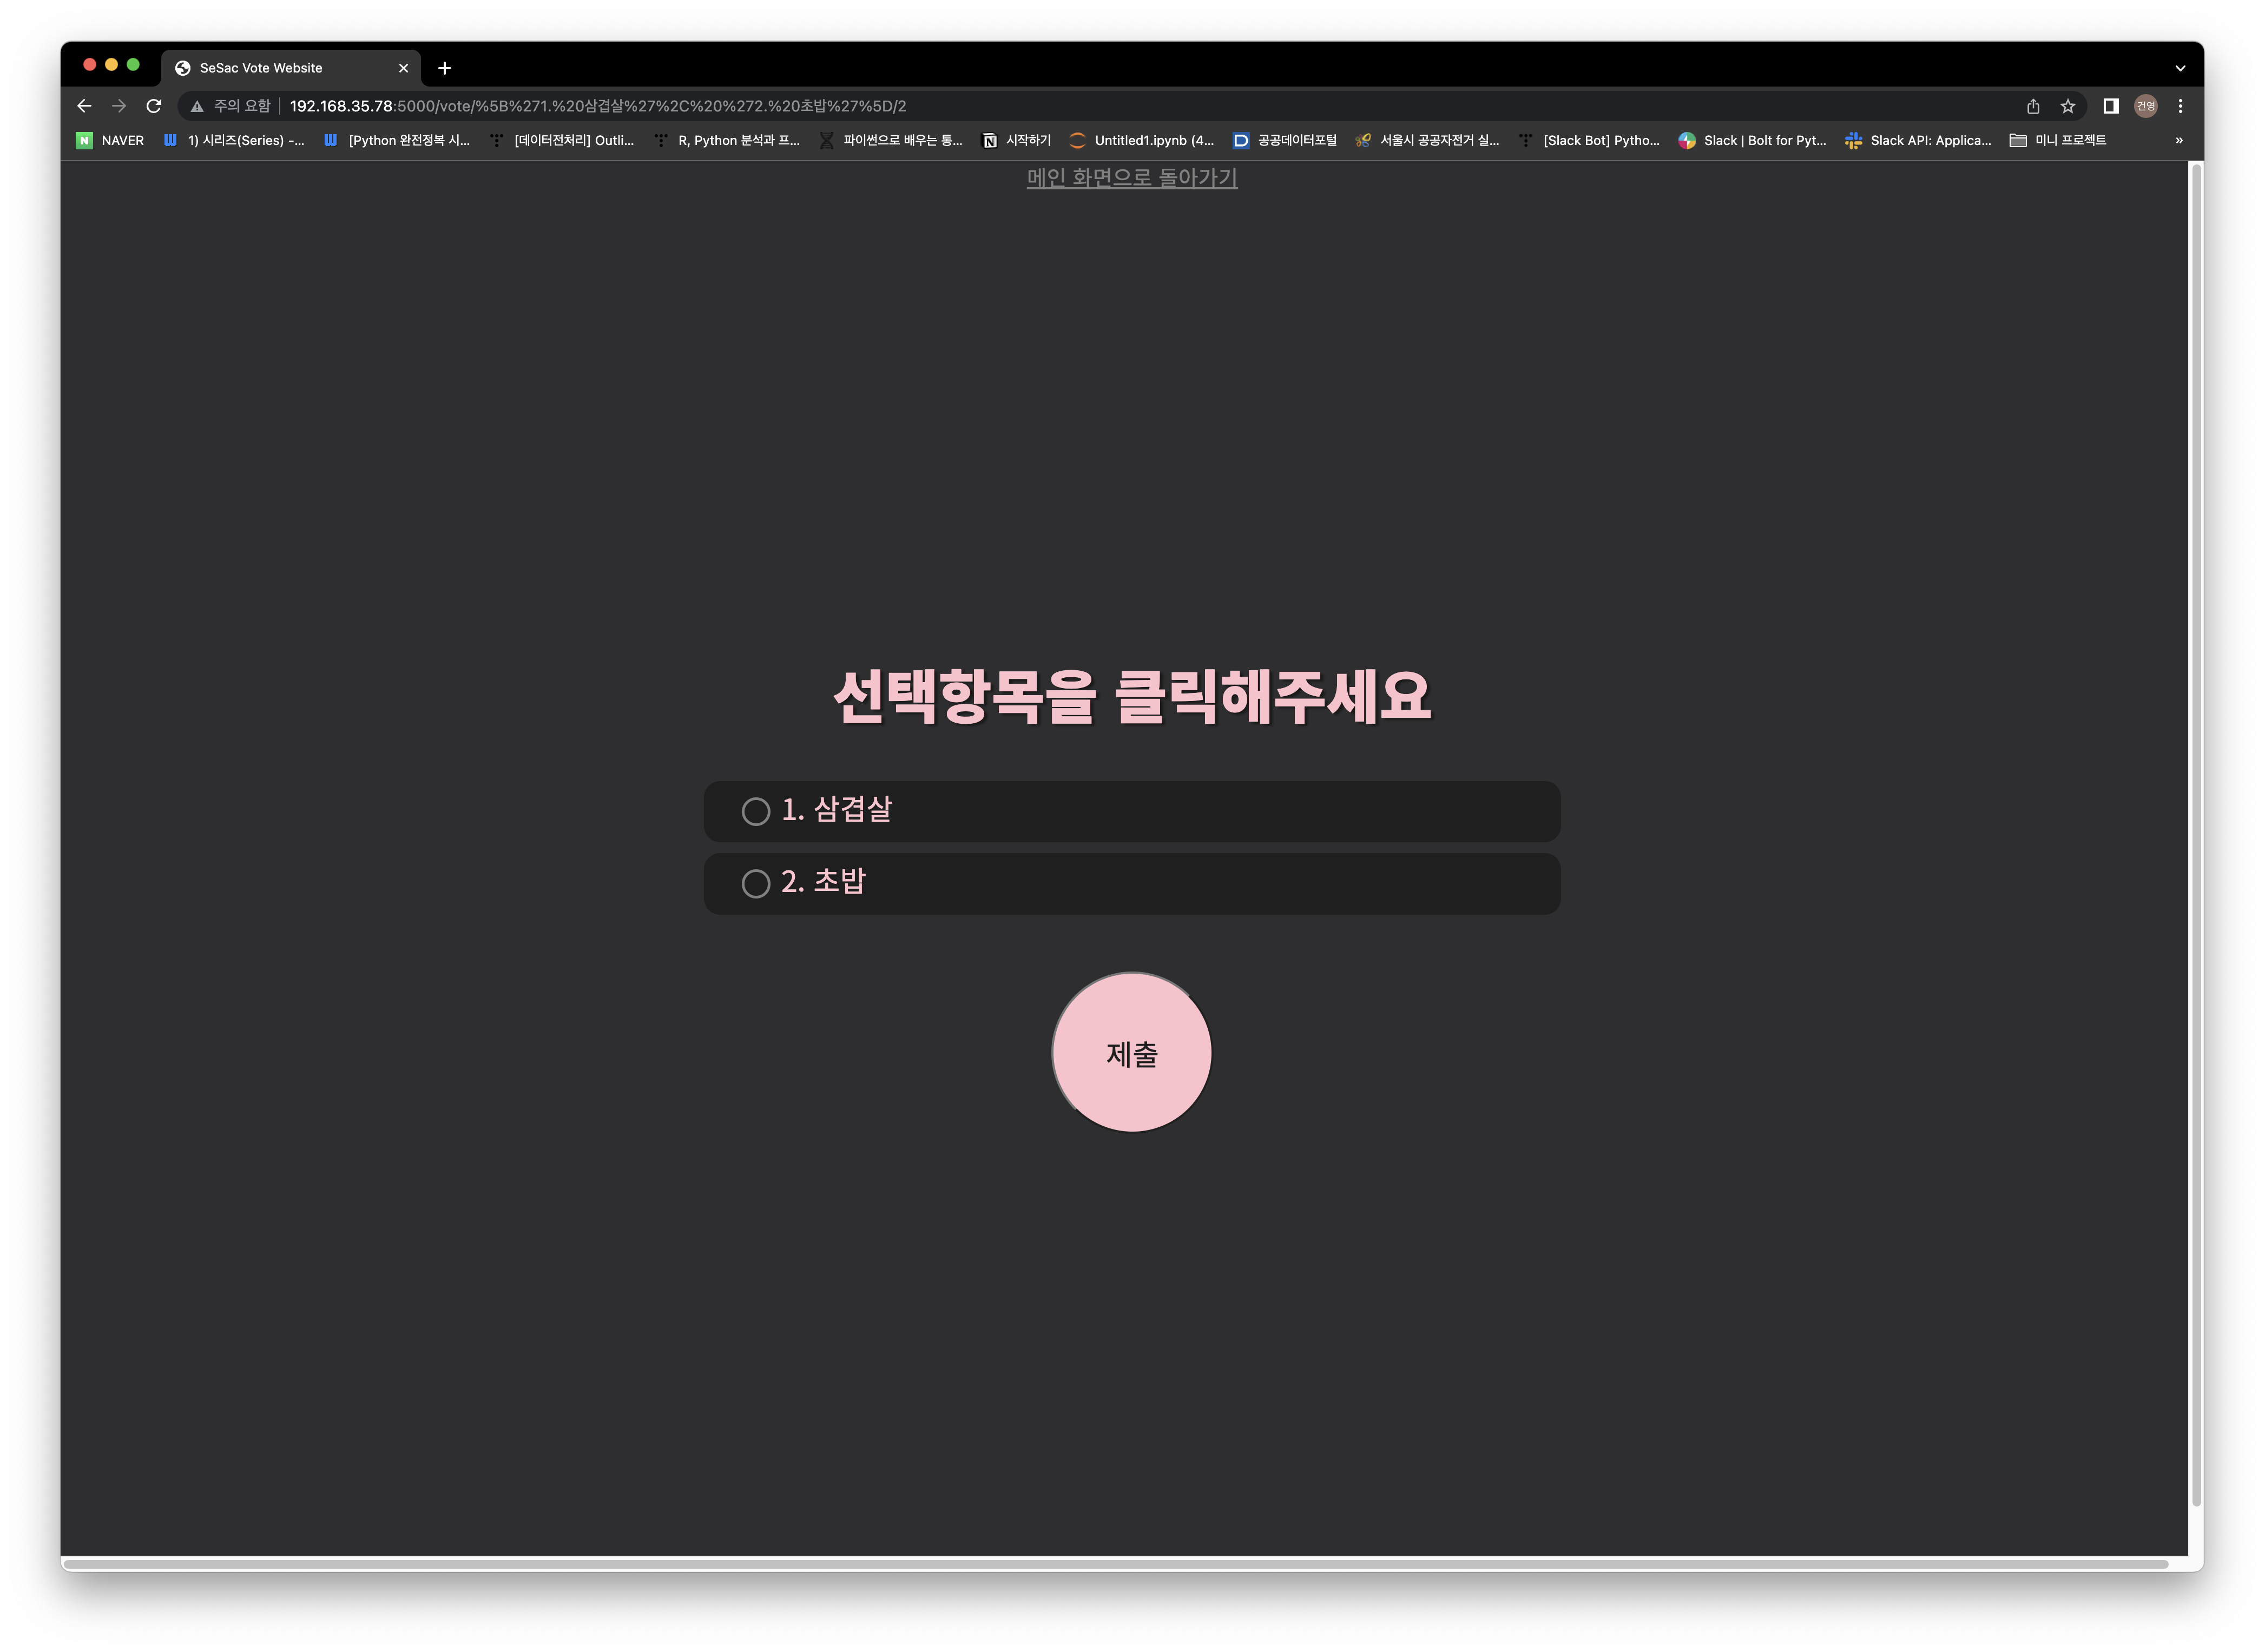Select the radio button for 2. 초밥
This screenshot has width=2265, height=1652.
tap(756, 883)
